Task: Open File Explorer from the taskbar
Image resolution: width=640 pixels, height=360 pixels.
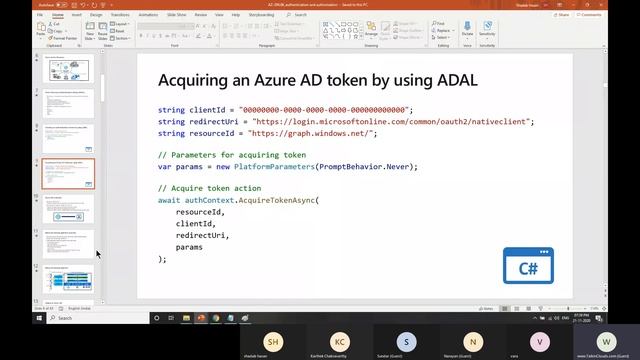Action: [187, 318]
